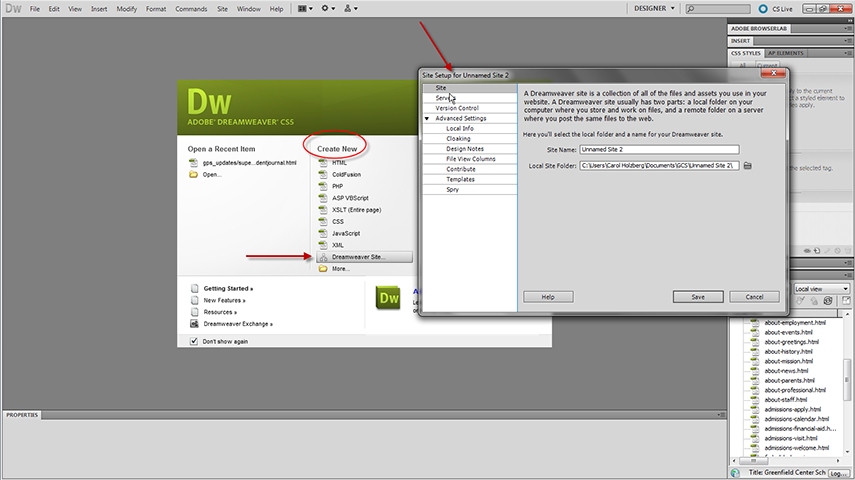This screenshot has width=855, height=480.
Task: Click the CS Live icon
Action: 763,9
